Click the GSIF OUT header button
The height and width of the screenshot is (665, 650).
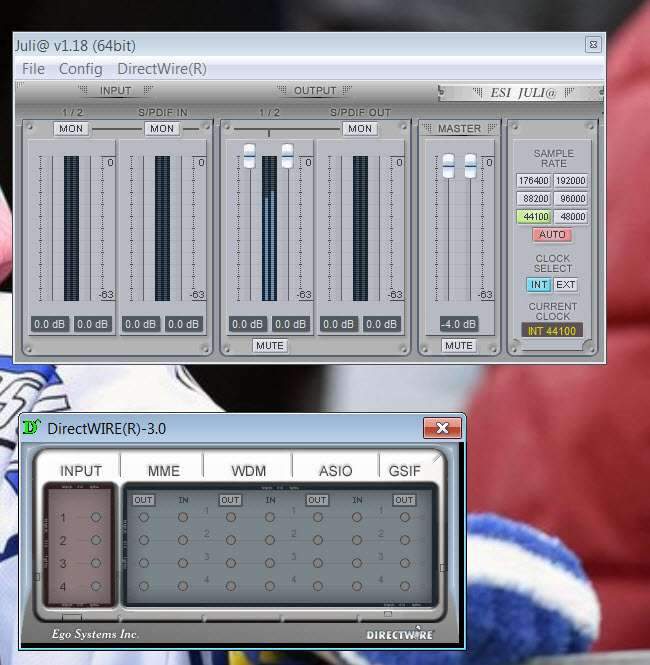click(x=404, y=500)
